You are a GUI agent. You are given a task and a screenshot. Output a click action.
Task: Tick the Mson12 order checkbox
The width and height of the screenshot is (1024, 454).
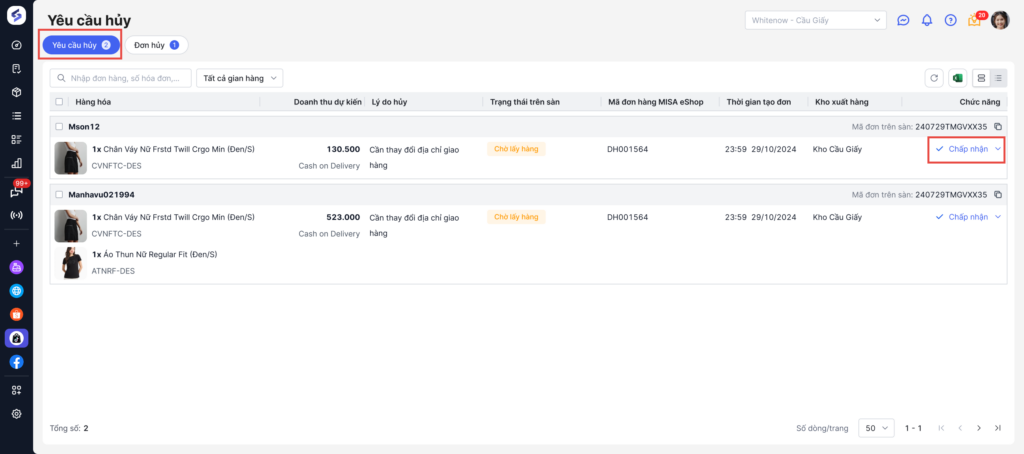[59, 127]
